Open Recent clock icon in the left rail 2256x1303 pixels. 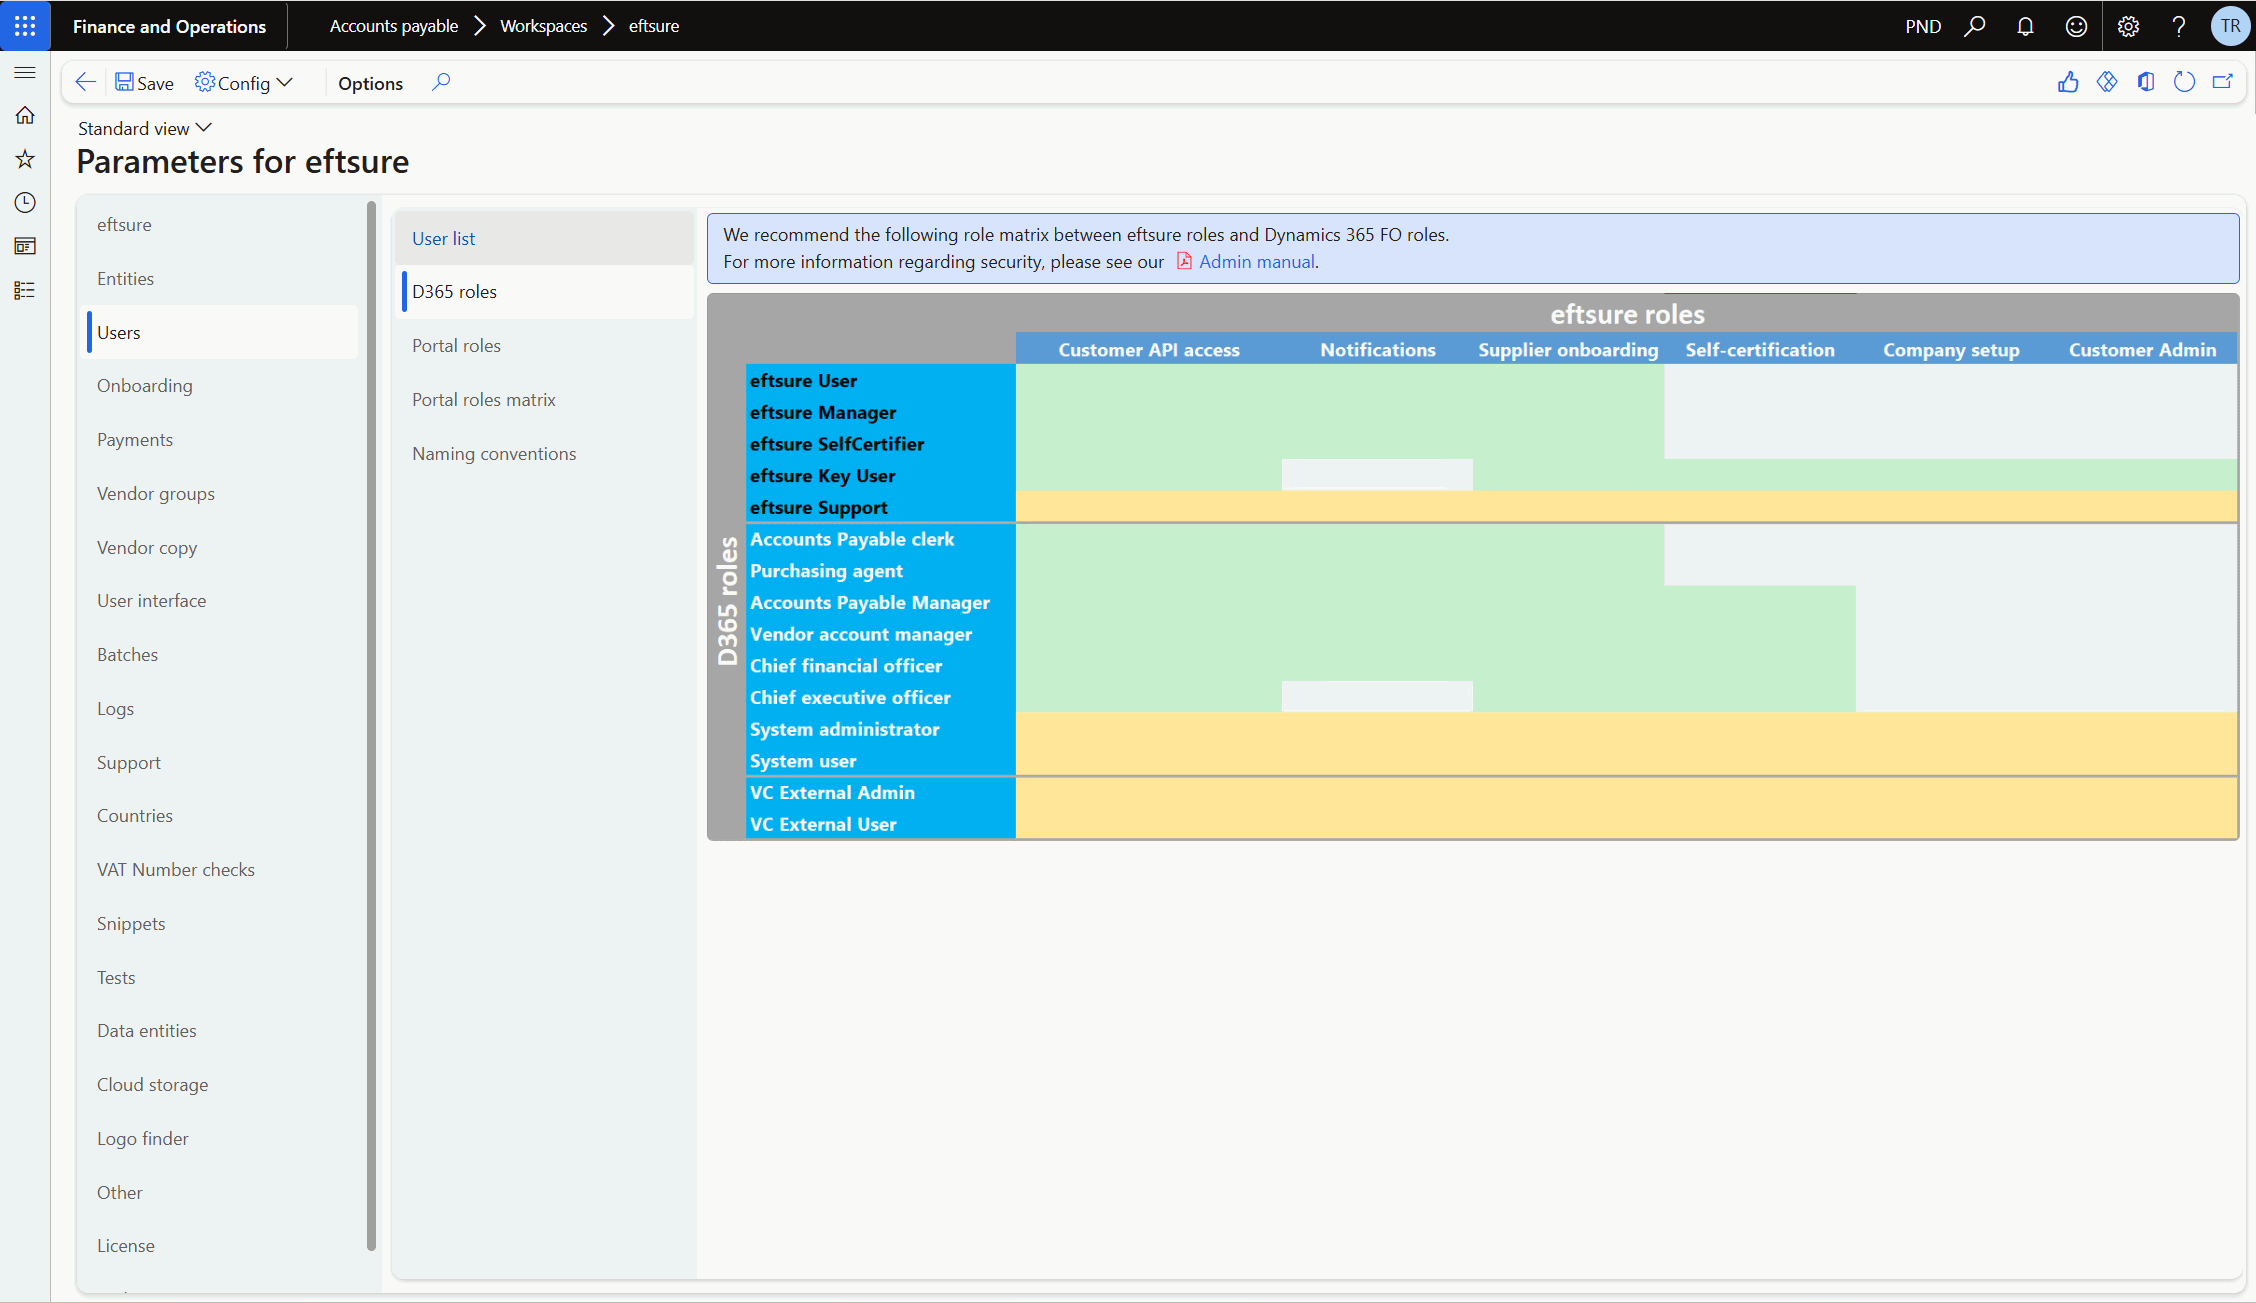[x=25, y=203]
